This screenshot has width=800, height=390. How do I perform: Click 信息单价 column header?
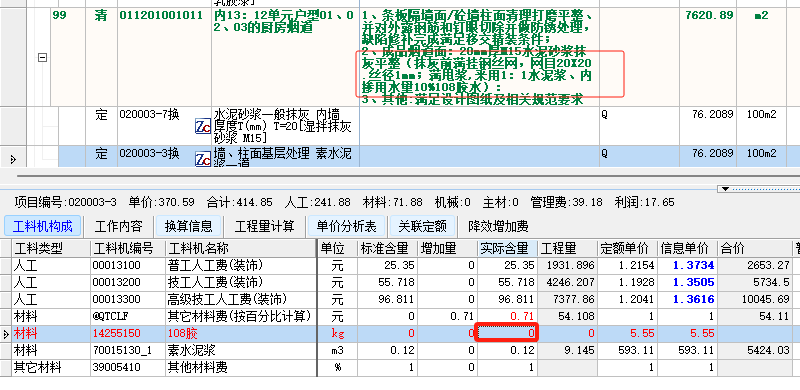pos(687,249)
